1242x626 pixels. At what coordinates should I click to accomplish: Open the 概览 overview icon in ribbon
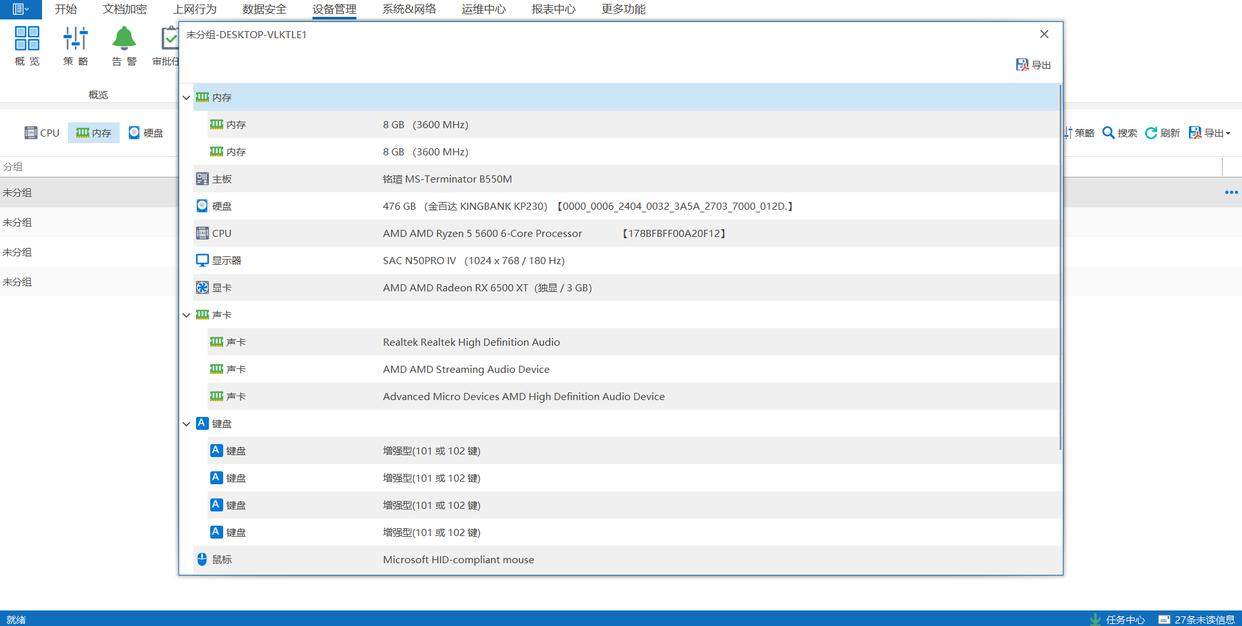pos(27,39)
